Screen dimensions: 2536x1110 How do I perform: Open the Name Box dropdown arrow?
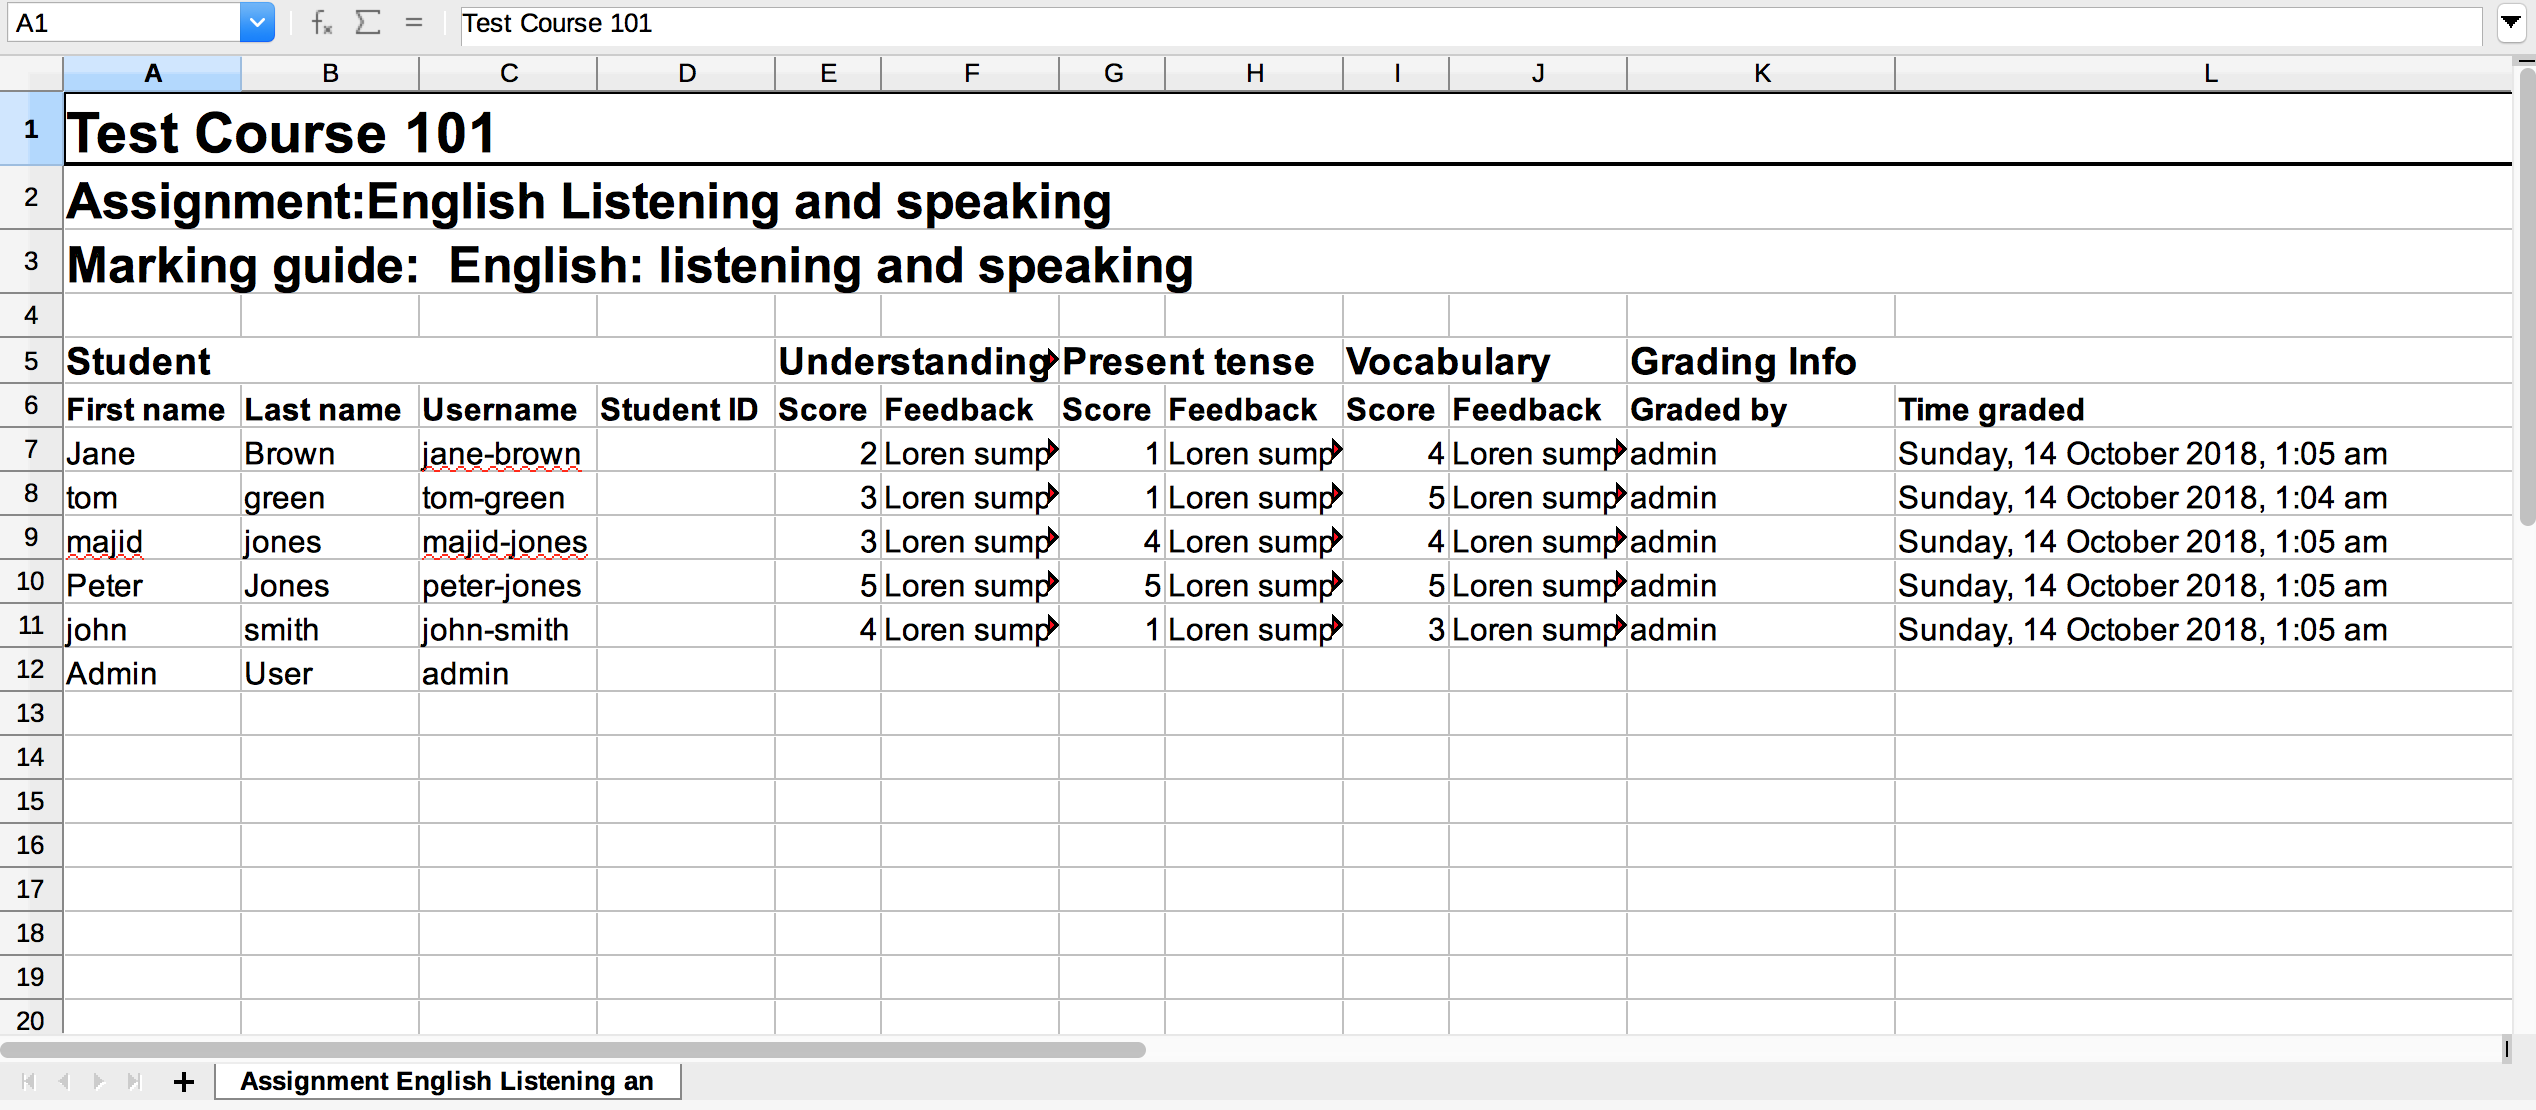click(257, 23)
